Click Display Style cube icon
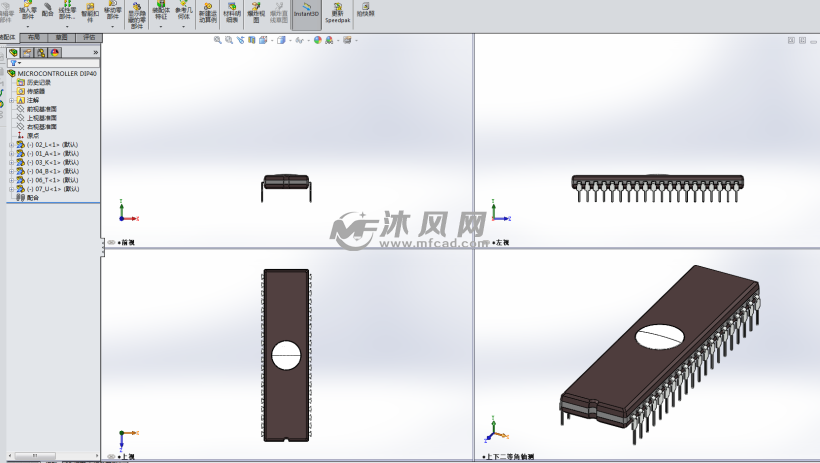The width and height of the screenshot is (820, 463). point(281,40)
